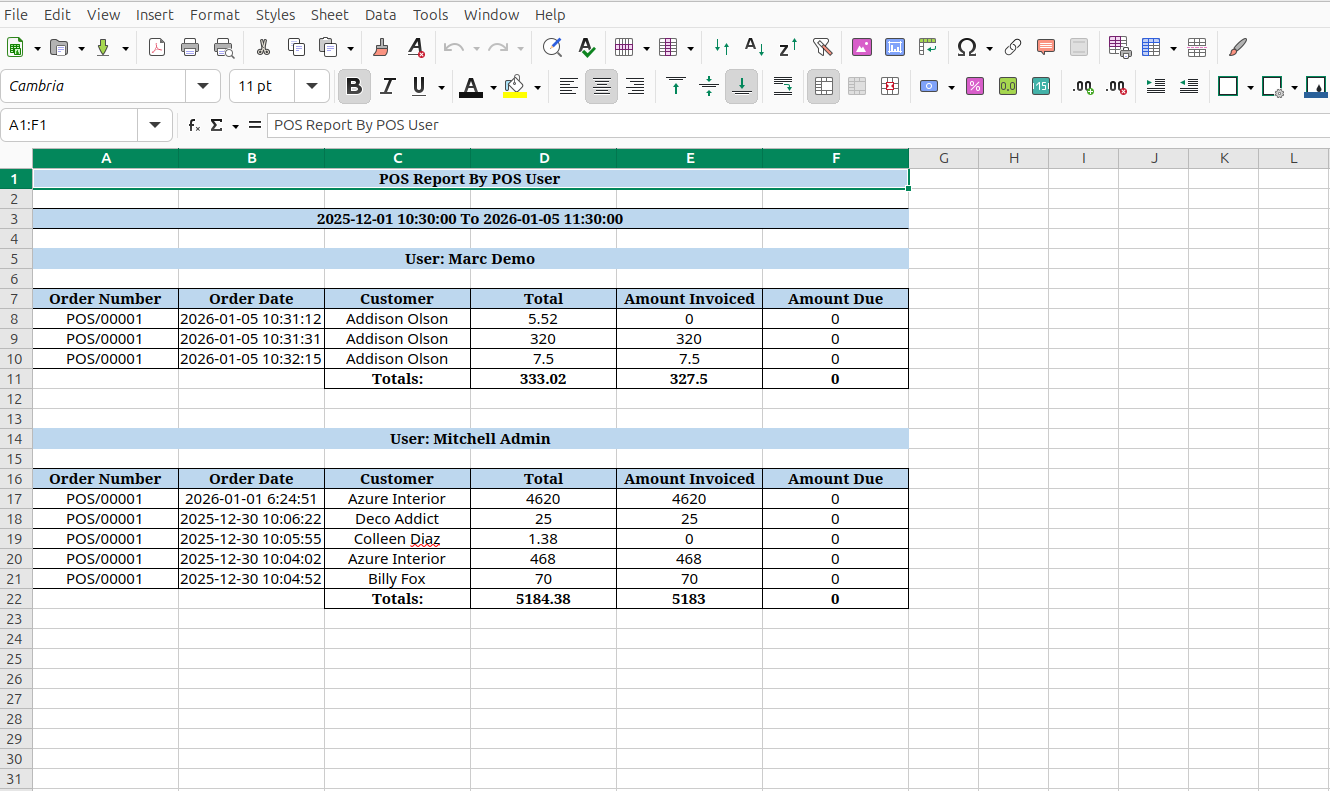The image size is (1330, 791).
Task: Open the Data menu
Action: 380,14
